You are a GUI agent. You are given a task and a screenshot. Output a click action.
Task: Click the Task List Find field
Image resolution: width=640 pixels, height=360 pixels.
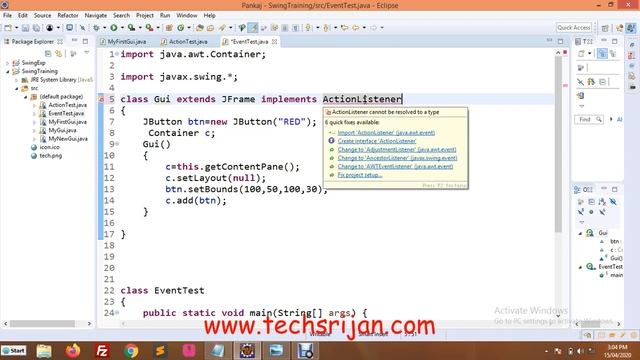[589, 119]
